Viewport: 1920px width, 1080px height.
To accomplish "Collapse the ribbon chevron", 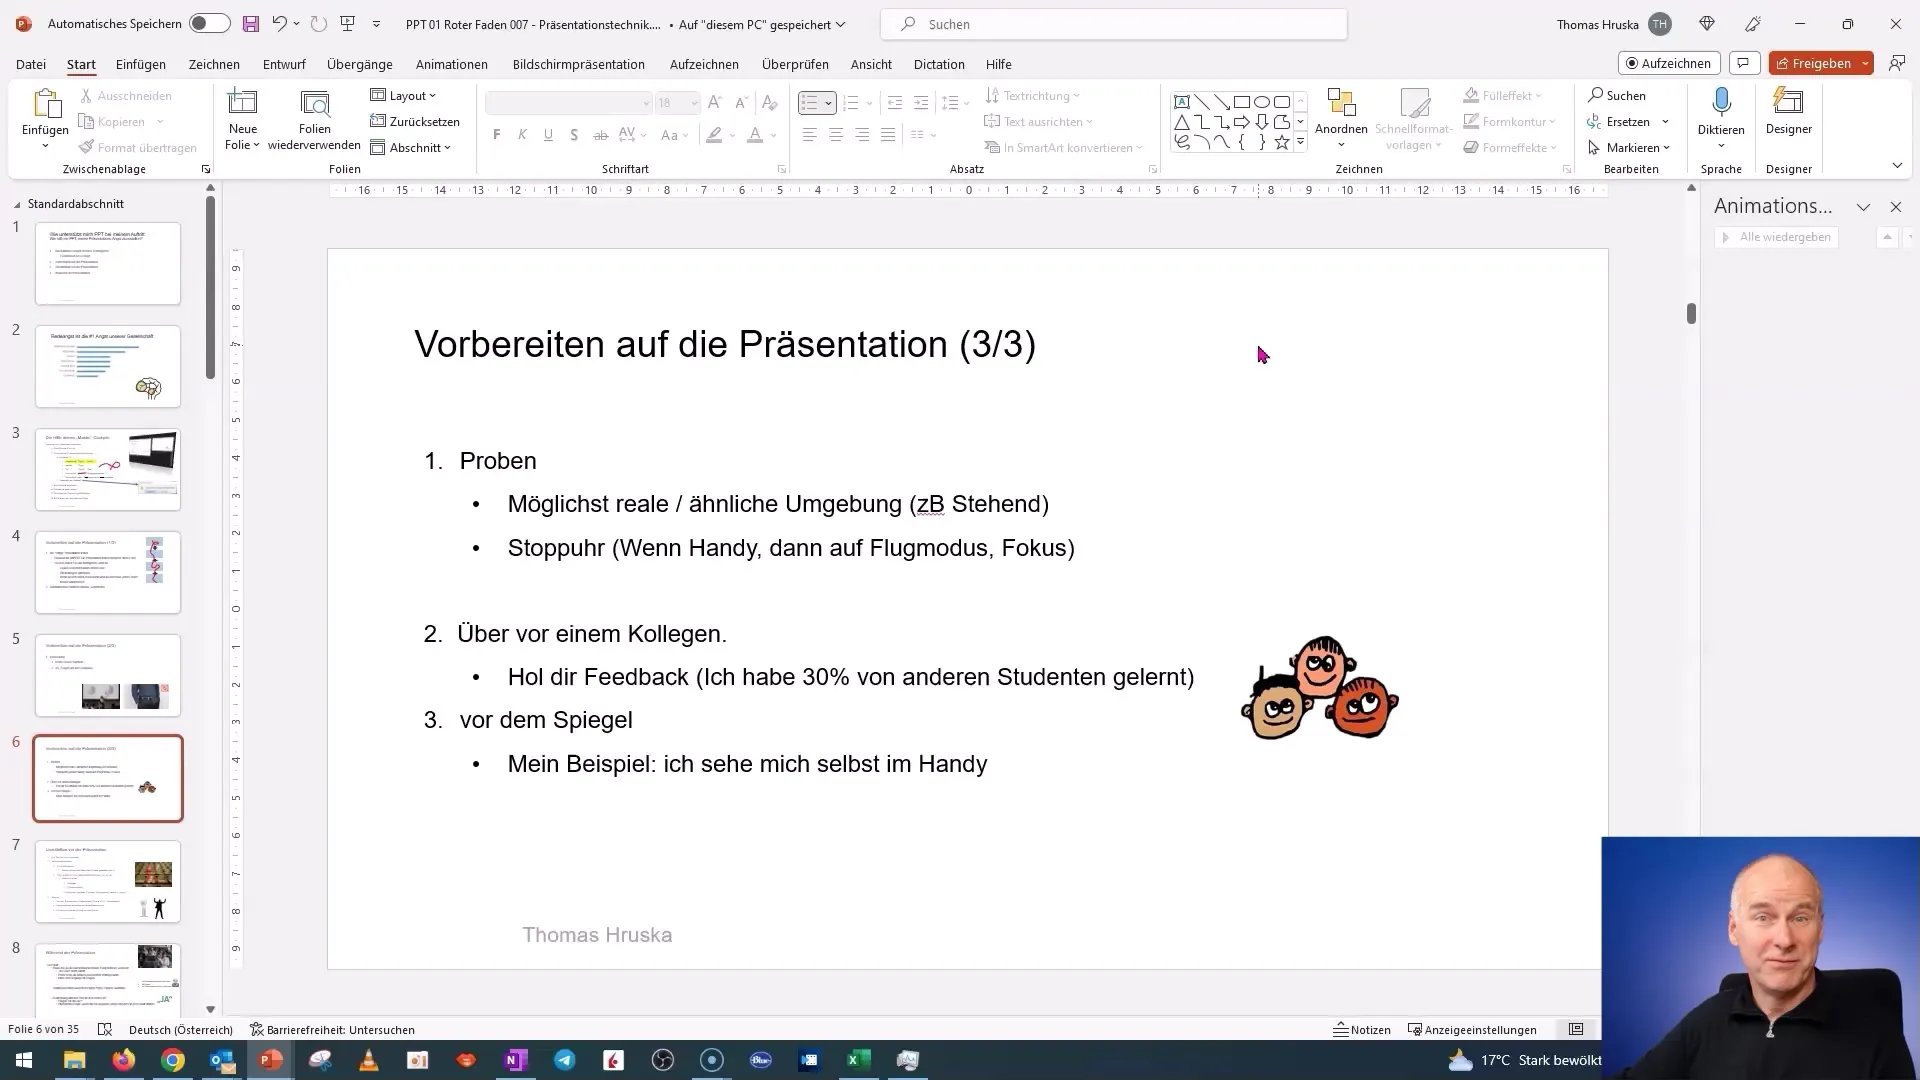I will (1897, 166).
